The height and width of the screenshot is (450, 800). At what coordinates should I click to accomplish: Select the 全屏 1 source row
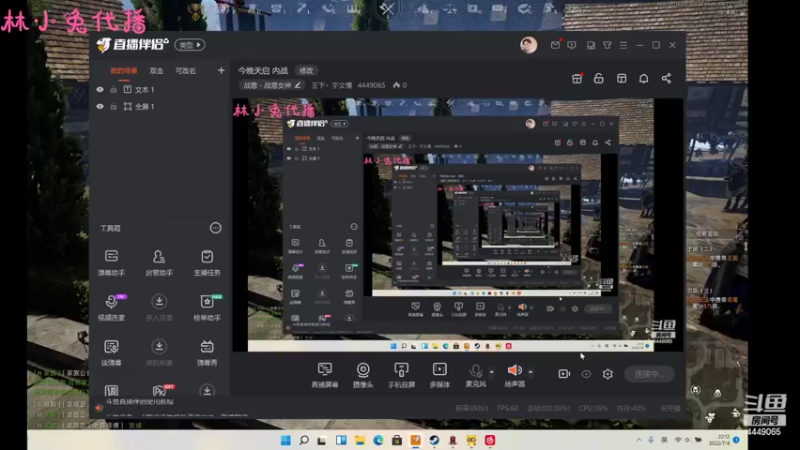pyautogui.click(x=160, y=106)
